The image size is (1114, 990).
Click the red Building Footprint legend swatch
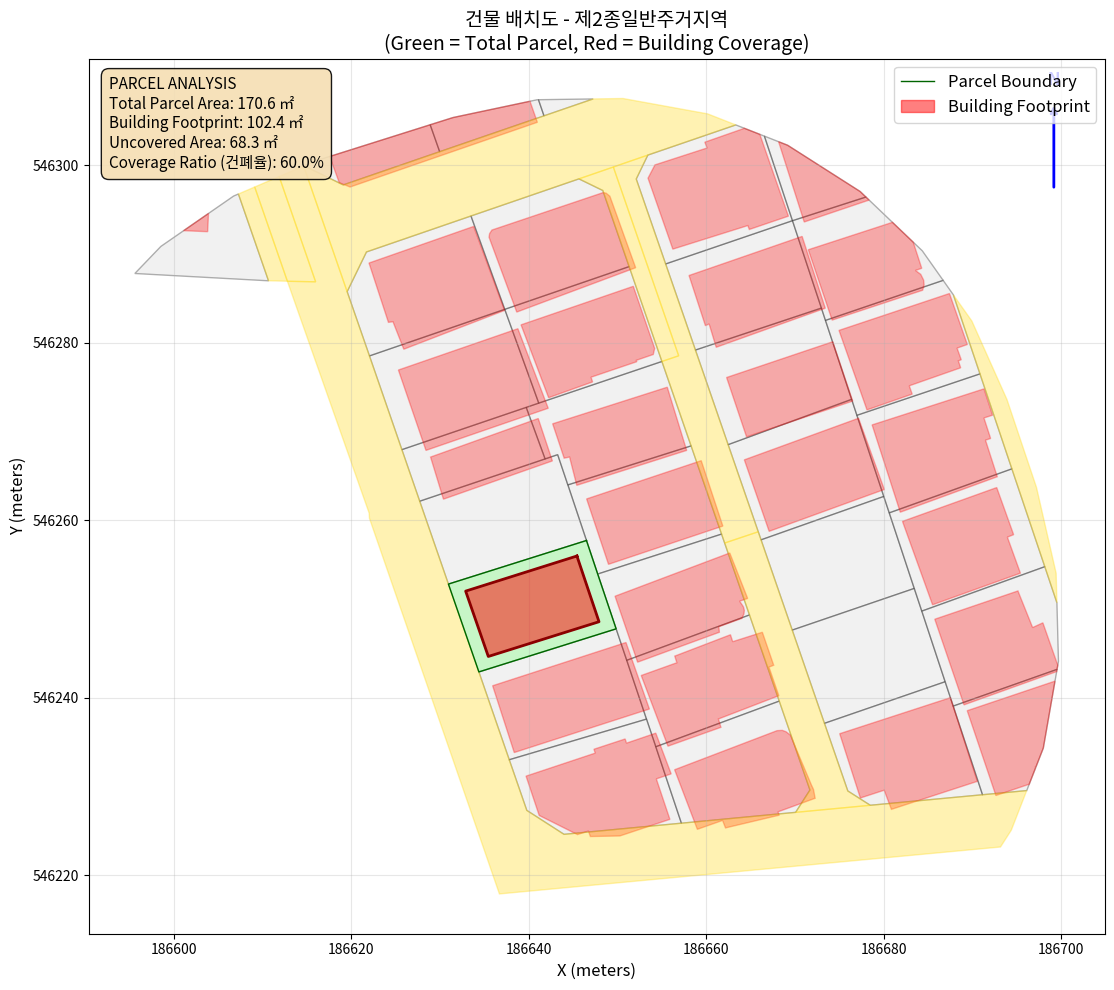click(918, 106)
